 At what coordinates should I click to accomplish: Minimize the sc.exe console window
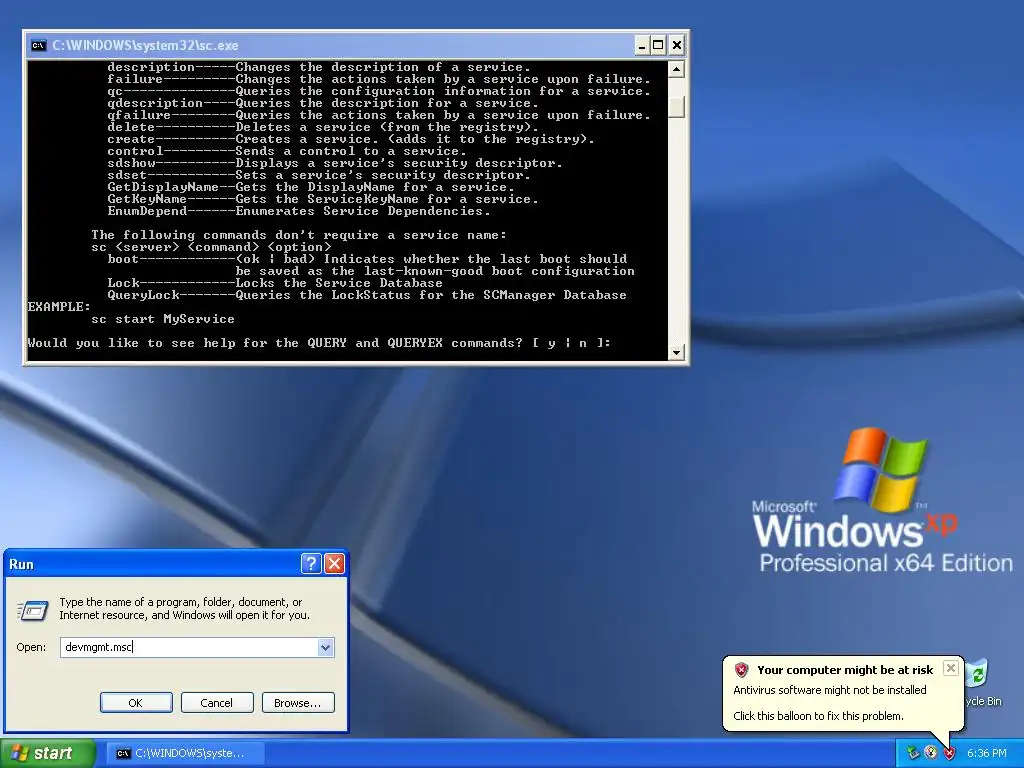coord(642,45)
